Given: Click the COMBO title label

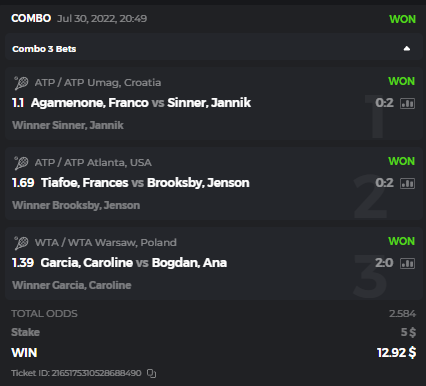Looking at the screenshot, I should pyautogui.click(x=31, y=18).
